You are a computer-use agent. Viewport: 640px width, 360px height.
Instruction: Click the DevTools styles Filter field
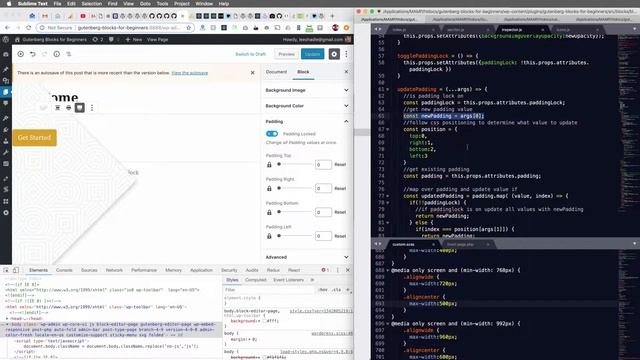point(269,290)
